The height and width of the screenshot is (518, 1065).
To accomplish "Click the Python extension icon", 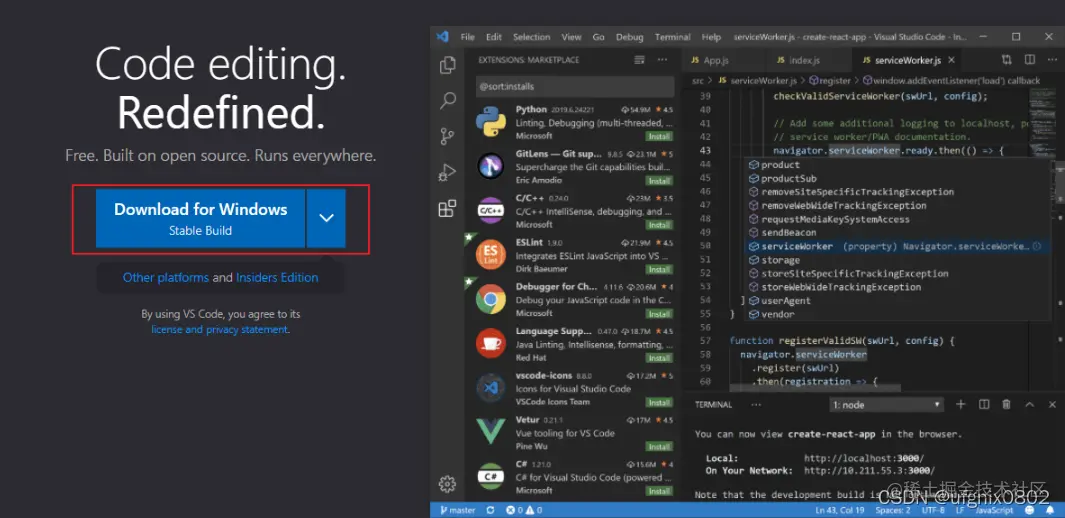I will (x=490, y=121).
